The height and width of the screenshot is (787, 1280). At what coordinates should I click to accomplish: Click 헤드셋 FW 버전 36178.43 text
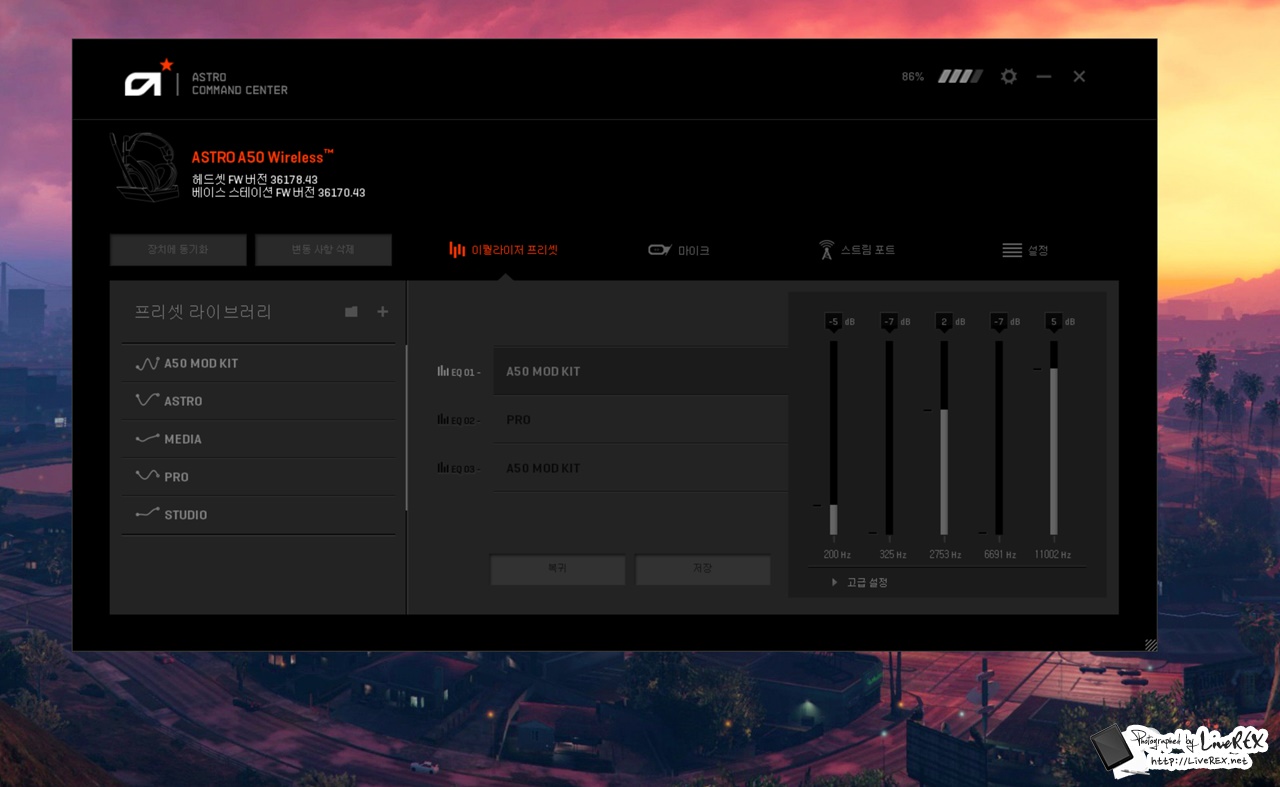click(255, 180)
